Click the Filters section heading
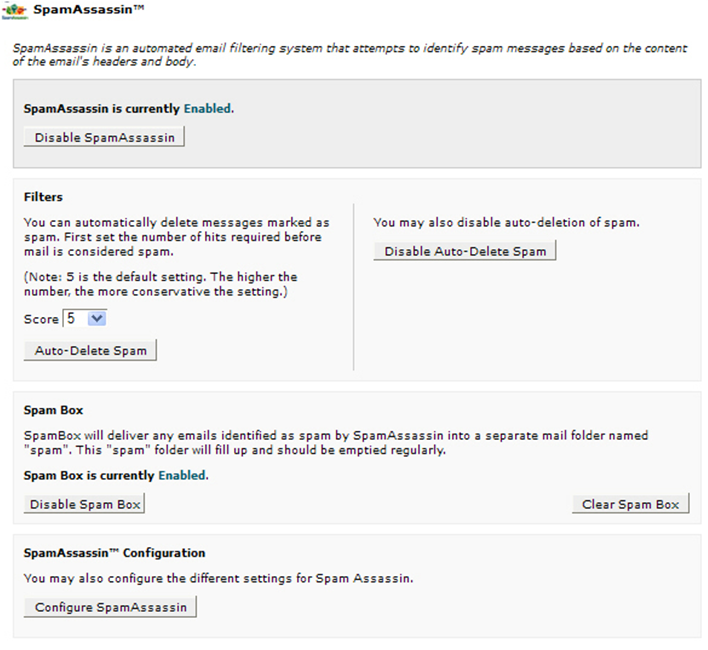Screen dimensions: 708x650 pyautogui.click(x=43, y=197)
